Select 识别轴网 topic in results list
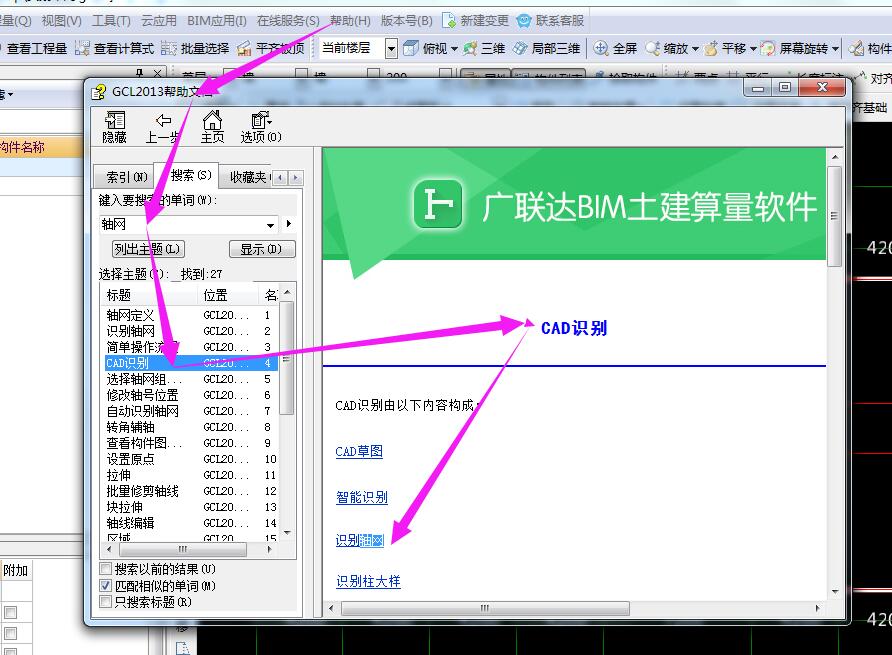 [191, 331]
